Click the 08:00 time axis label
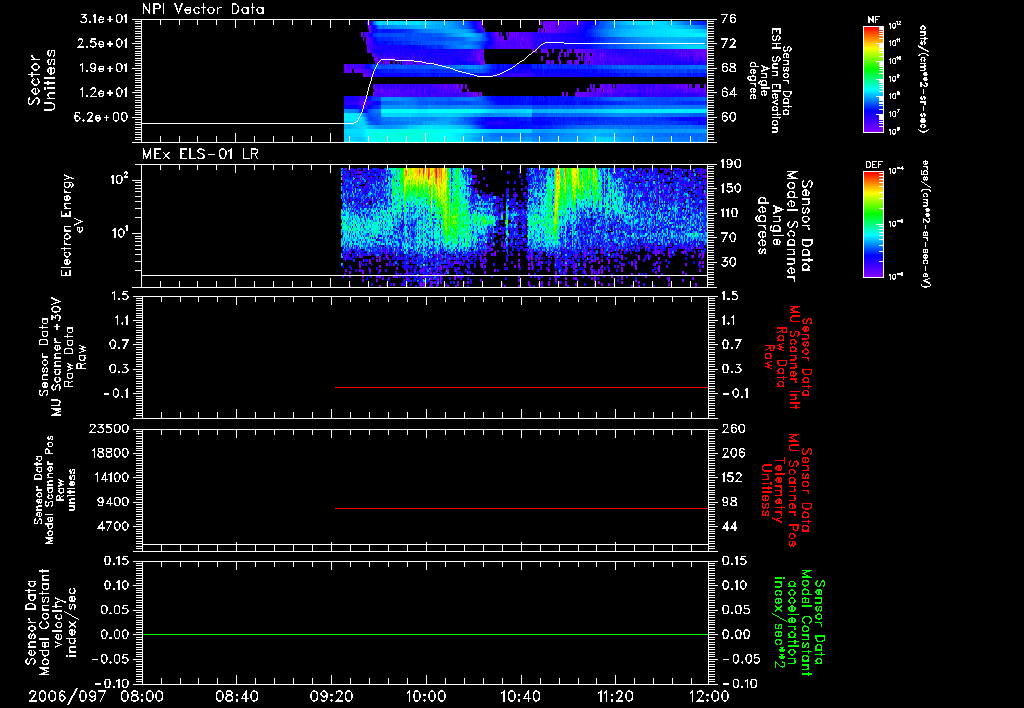 [141, 696]
